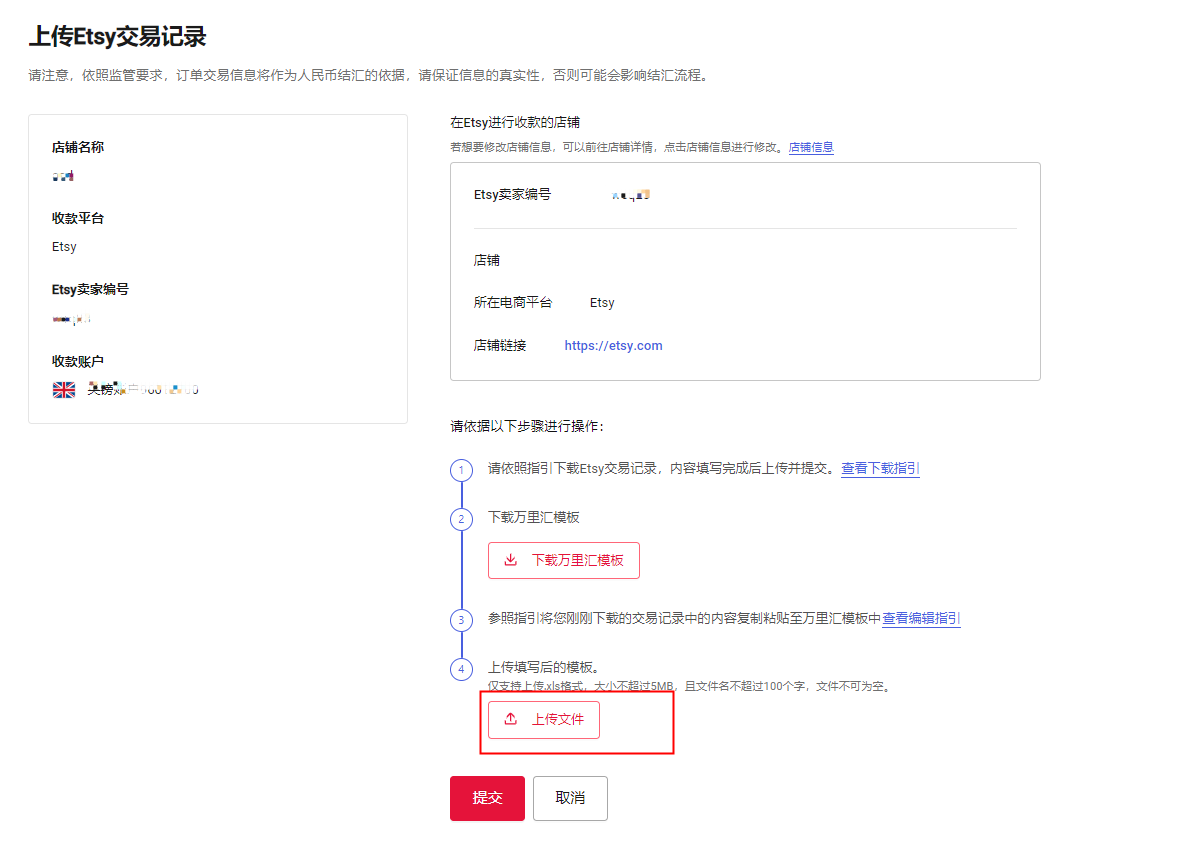This screenshot has width=1180, height=850.
Task: Click the upload icon inside the 上传文件 button
Action: [x=511, y=719]
